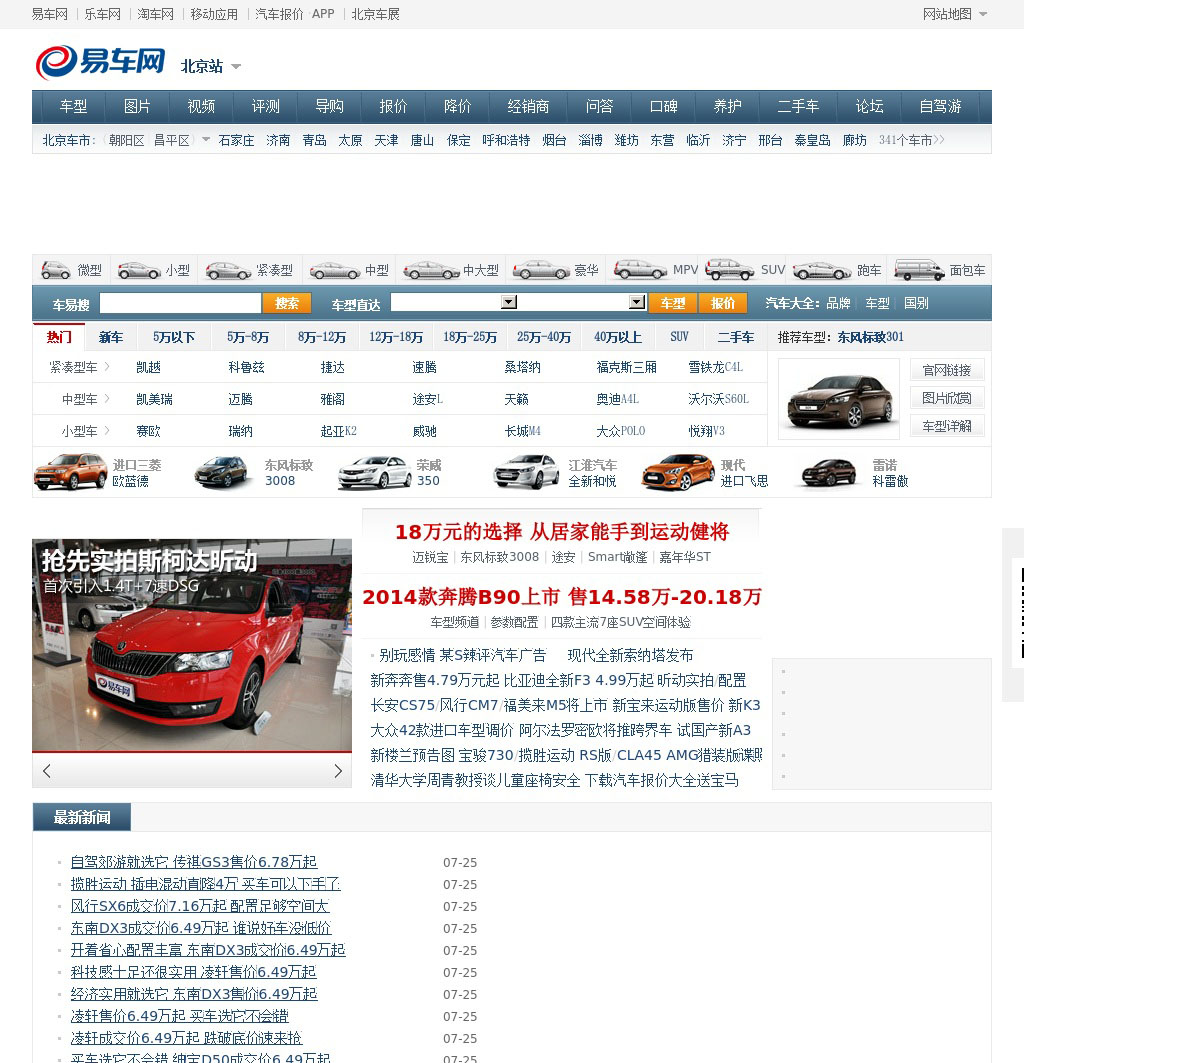Open the 品牌 link in 汽车大全

click(x=838, y=303)
